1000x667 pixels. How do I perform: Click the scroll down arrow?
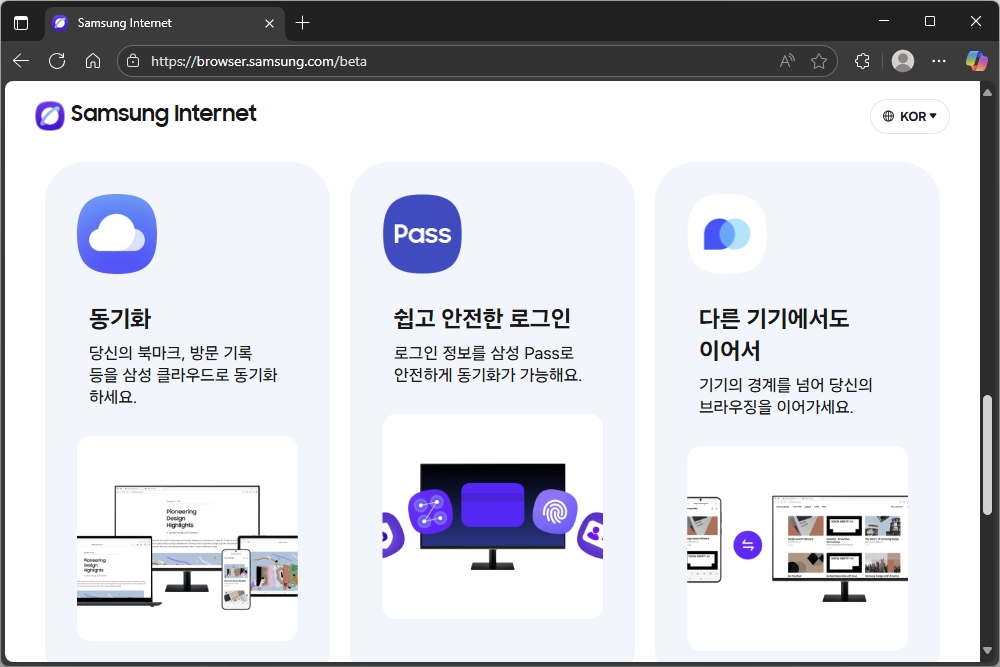pos(987,650)
